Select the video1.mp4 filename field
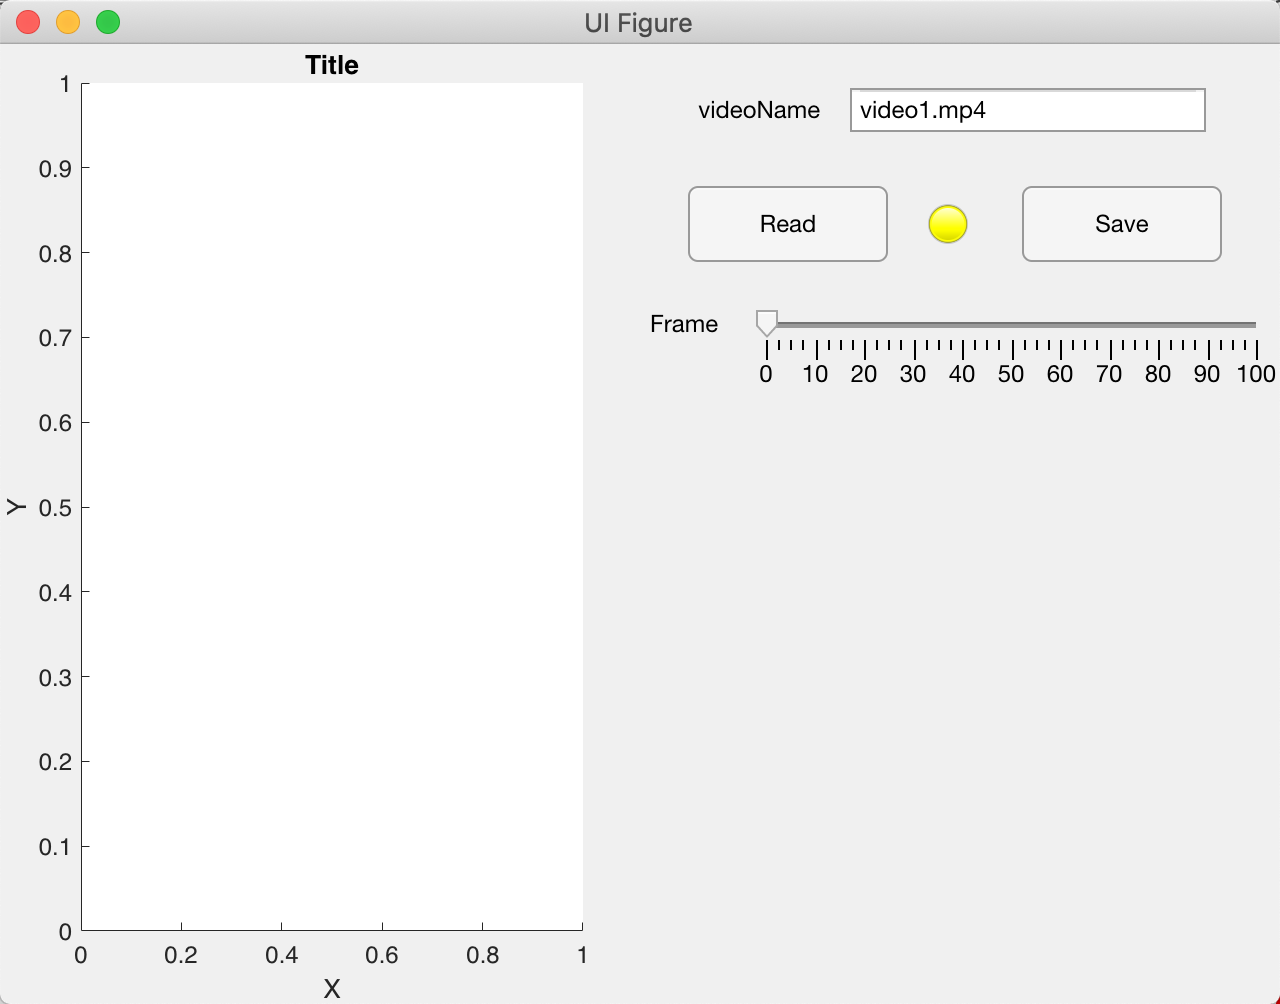The image size is (1280, 1004). 1027,110
